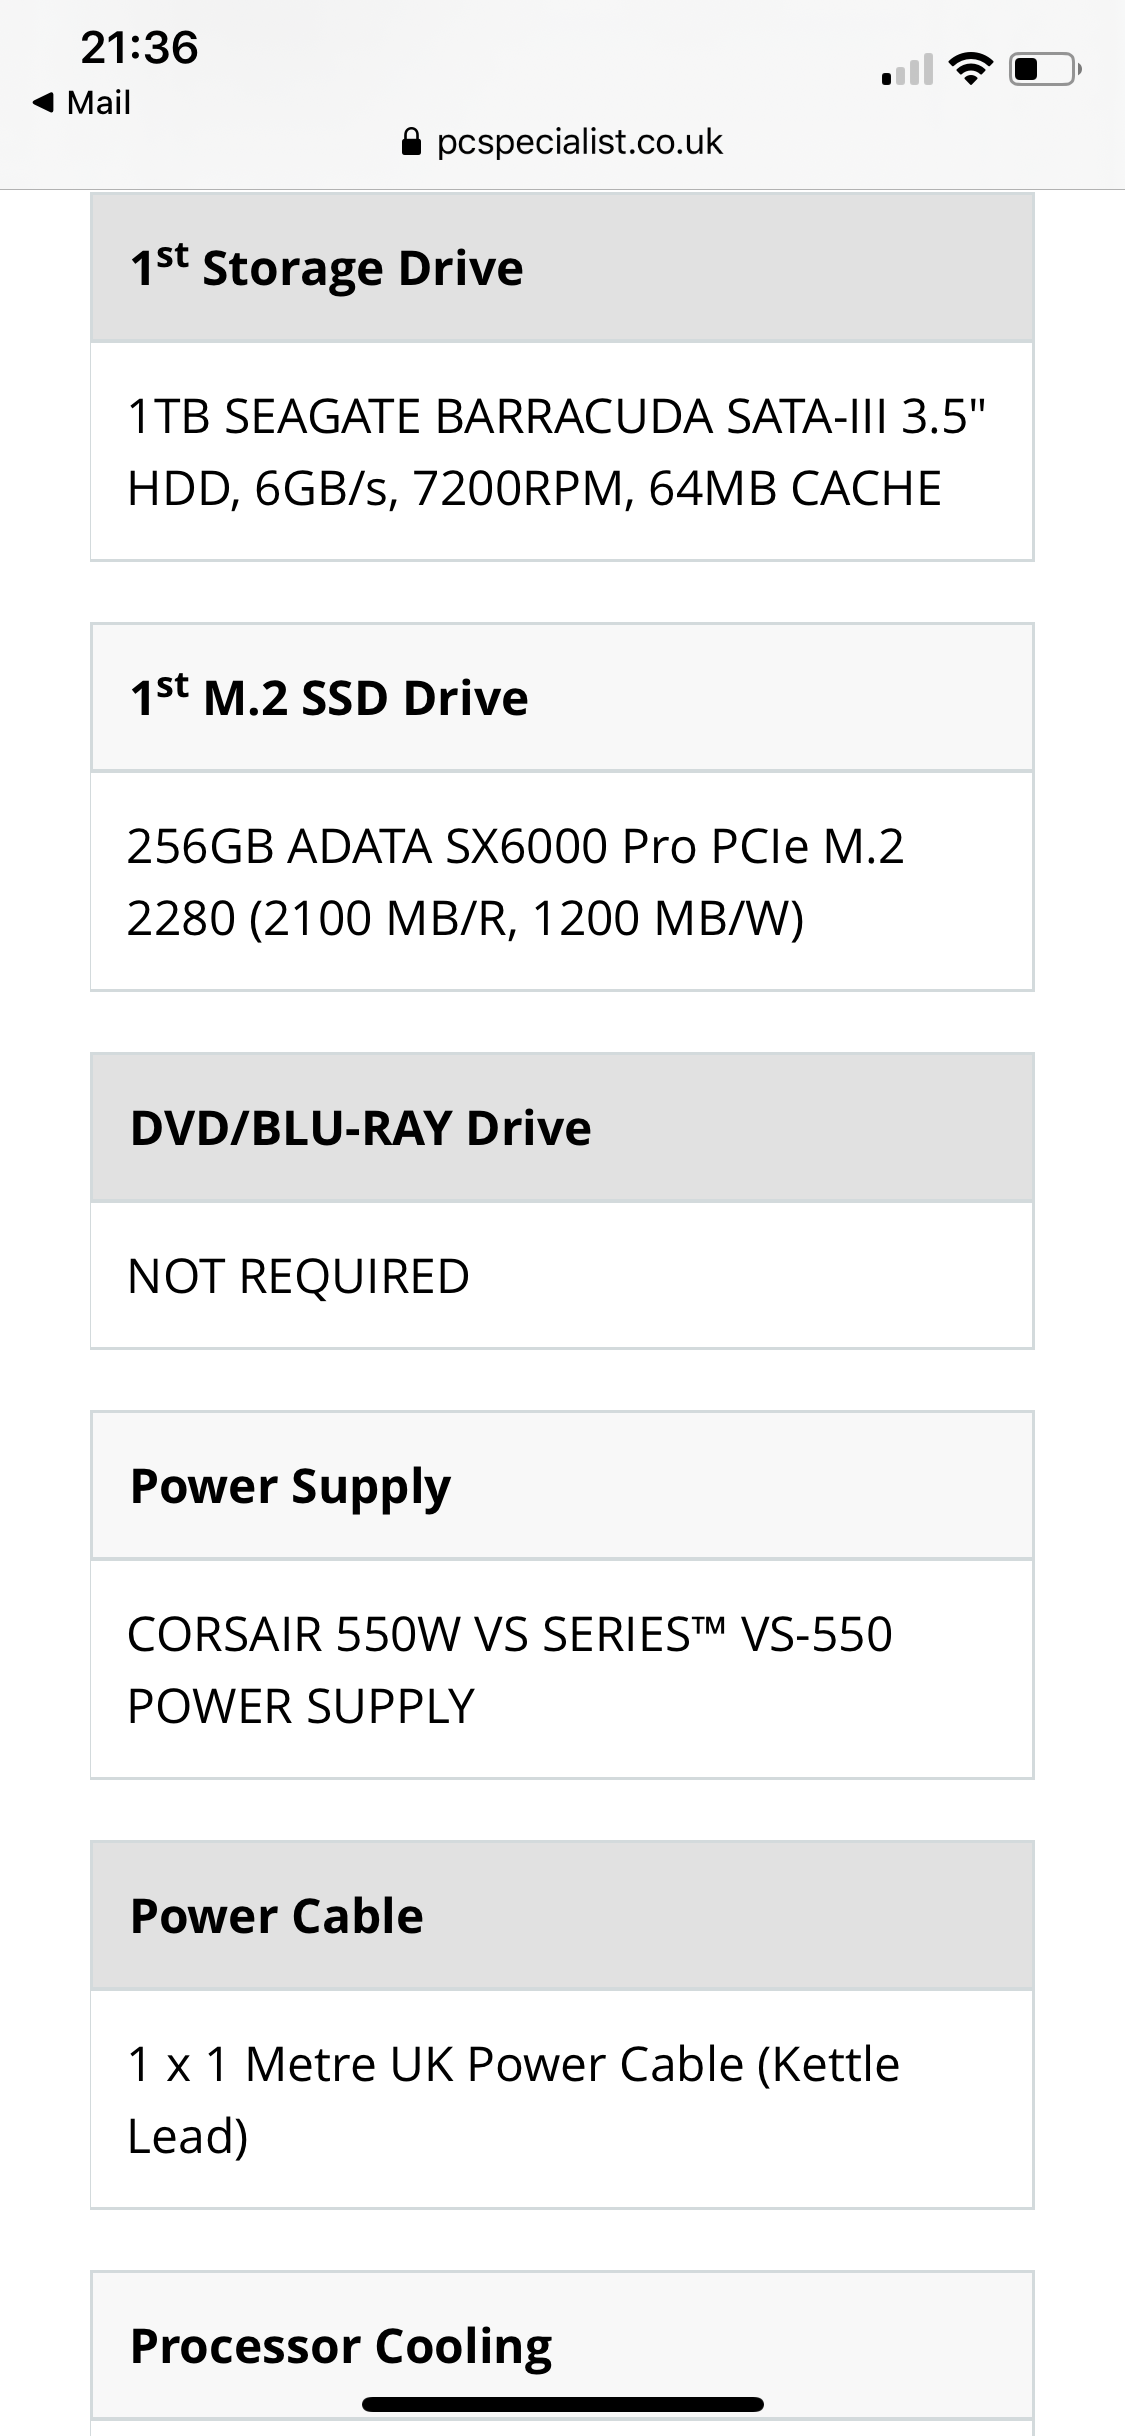Tap the cellular signal bars icon

pos(907,69)
